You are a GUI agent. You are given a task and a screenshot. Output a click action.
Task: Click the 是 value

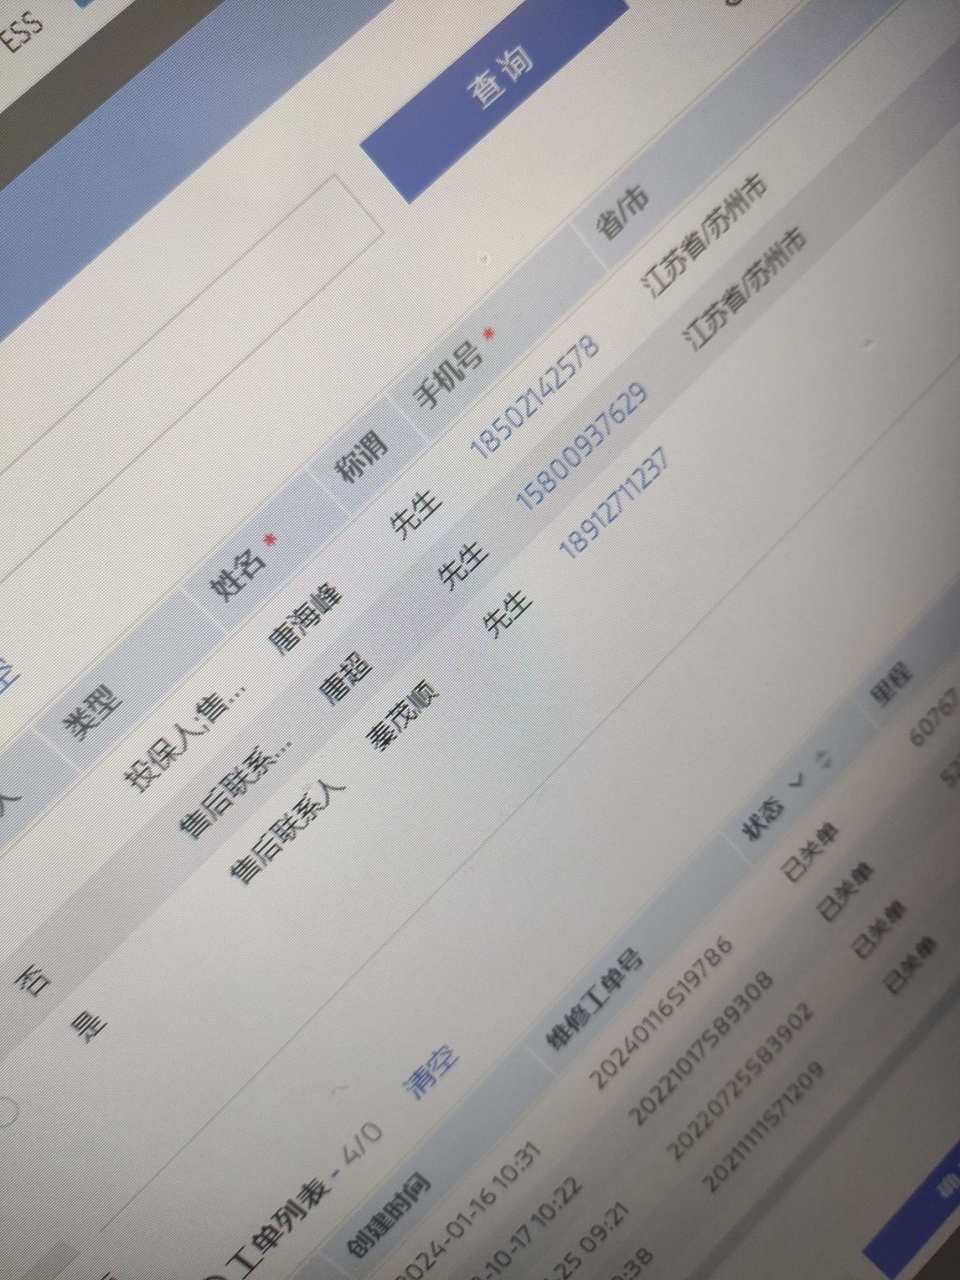point(90,1026)
